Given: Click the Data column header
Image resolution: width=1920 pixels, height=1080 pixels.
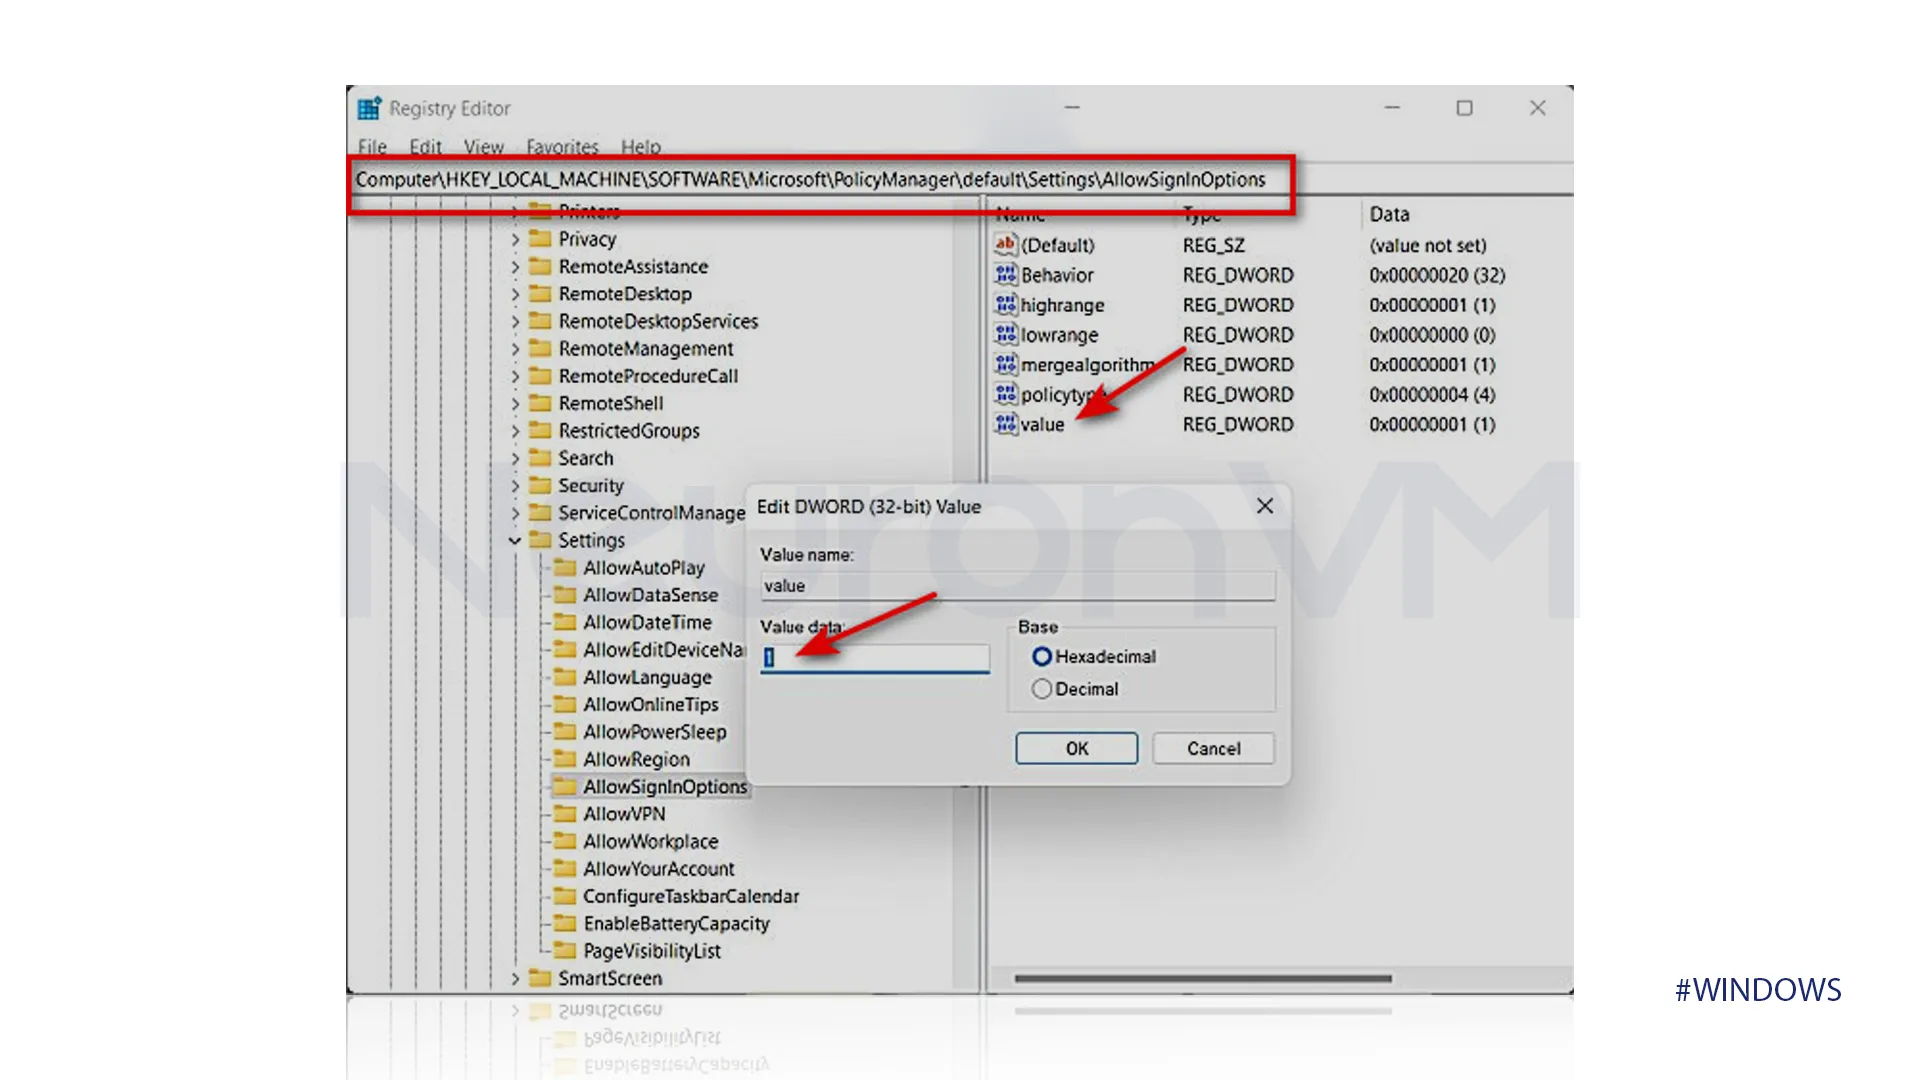Looking at the screenshot, I should (x=1389, y=214).
